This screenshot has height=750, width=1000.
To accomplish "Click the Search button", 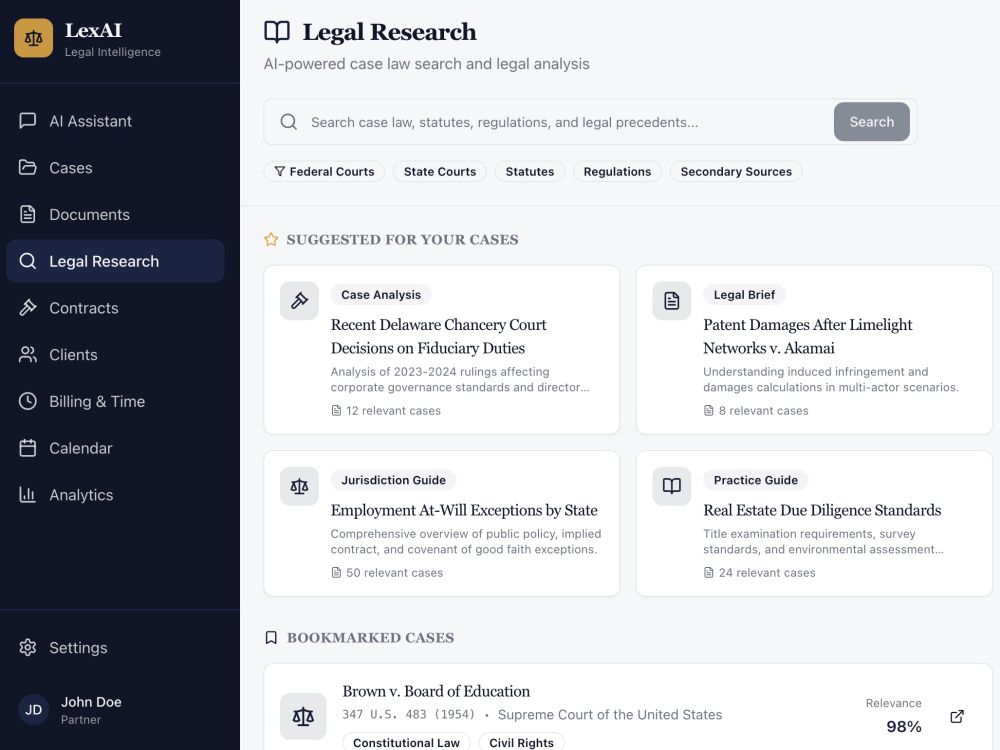I will (x=871, y=122).
